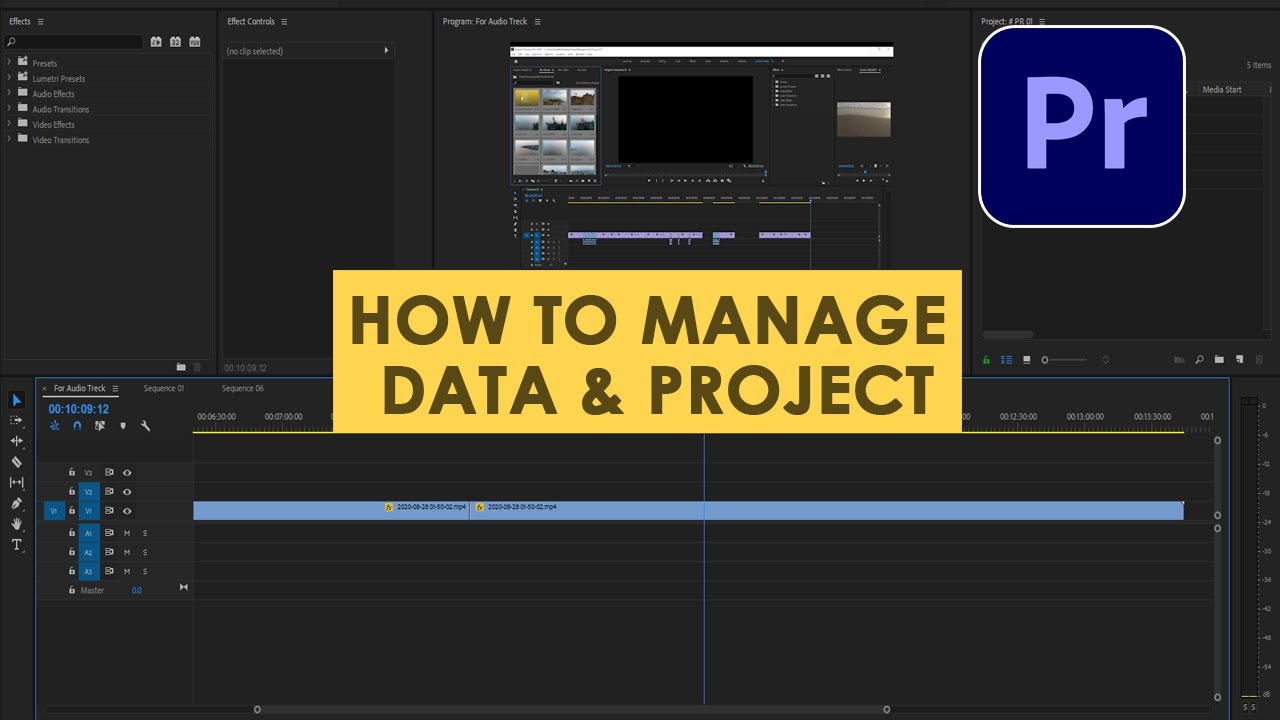The image size is (1280, 720).
Task: Open Effect Controls panel menu
Action: click(284, 21)
